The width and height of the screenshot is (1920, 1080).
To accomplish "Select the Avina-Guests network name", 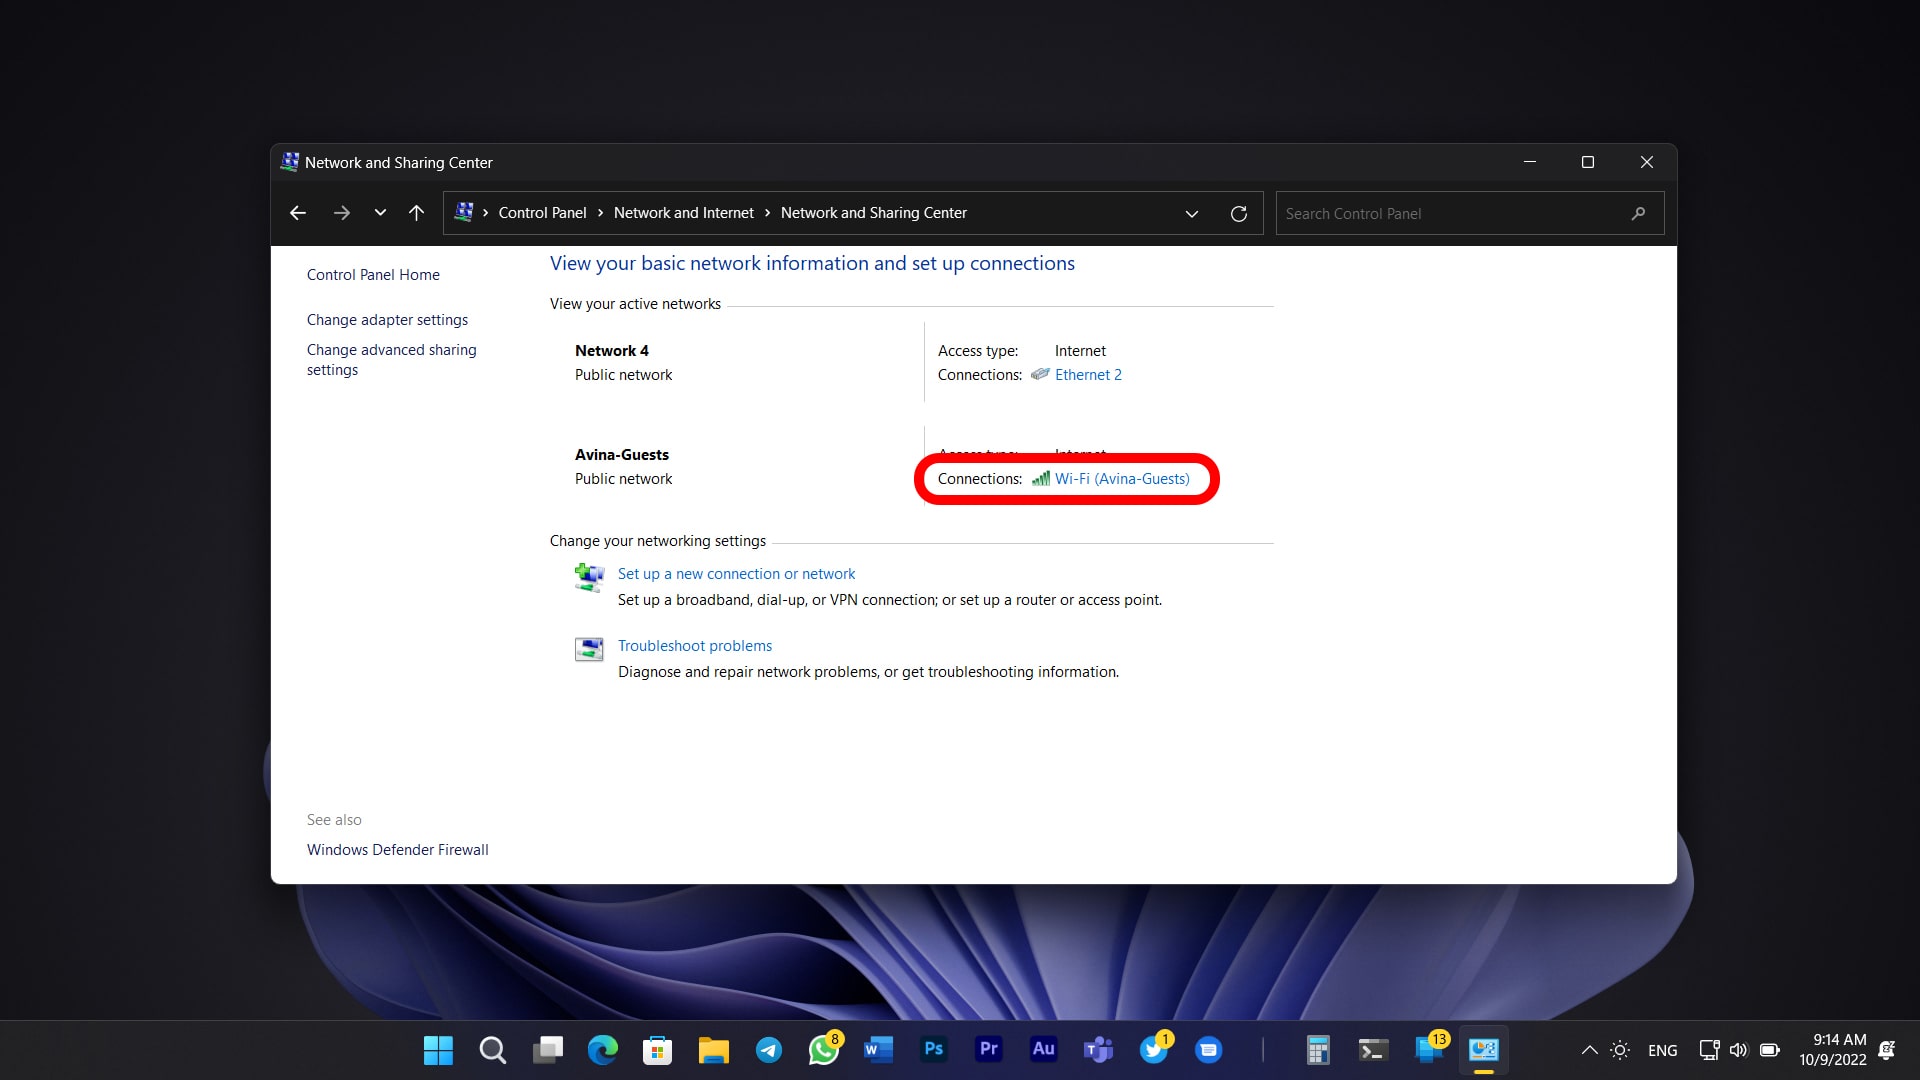I will point(622,455).
